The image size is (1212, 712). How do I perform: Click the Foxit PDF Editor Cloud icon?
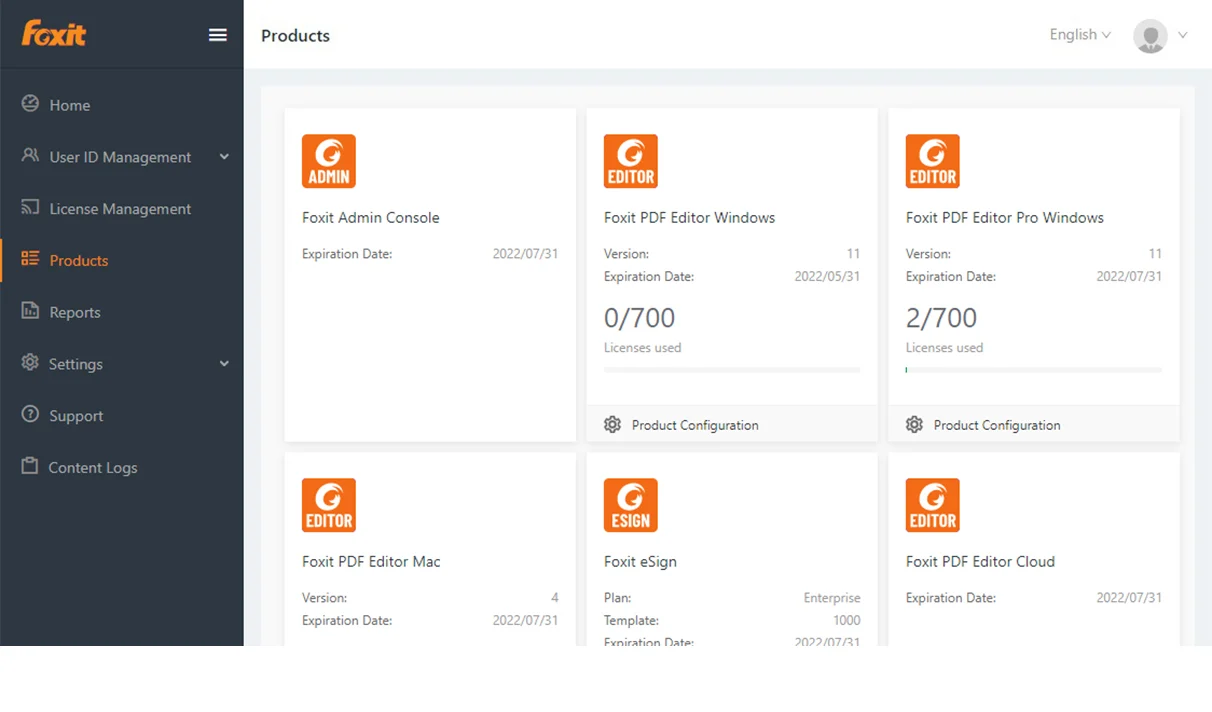(932, 505)
